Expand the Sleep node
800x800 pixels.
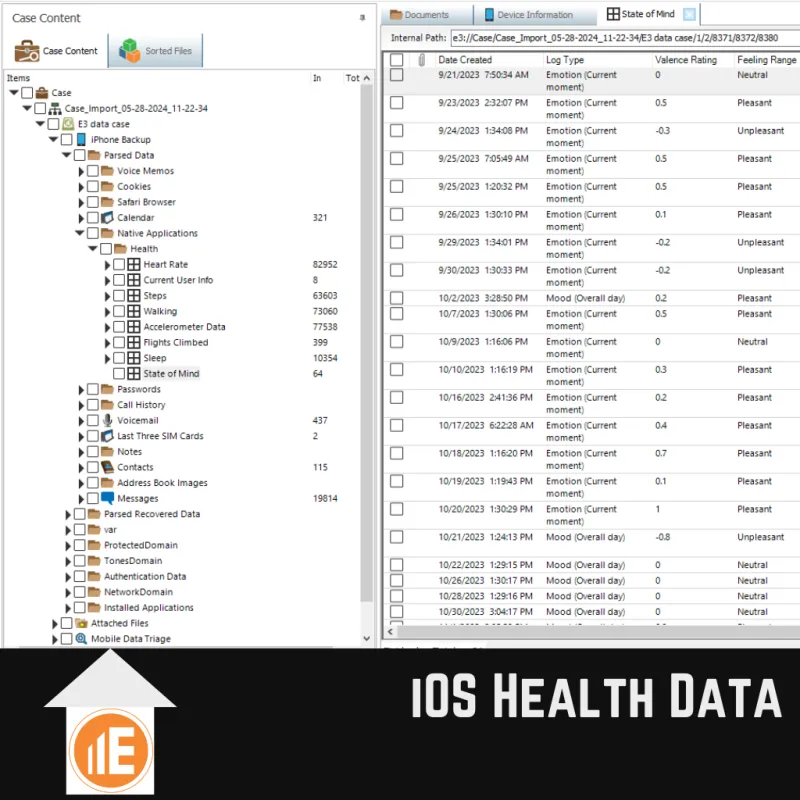click(x=107, y=359)
